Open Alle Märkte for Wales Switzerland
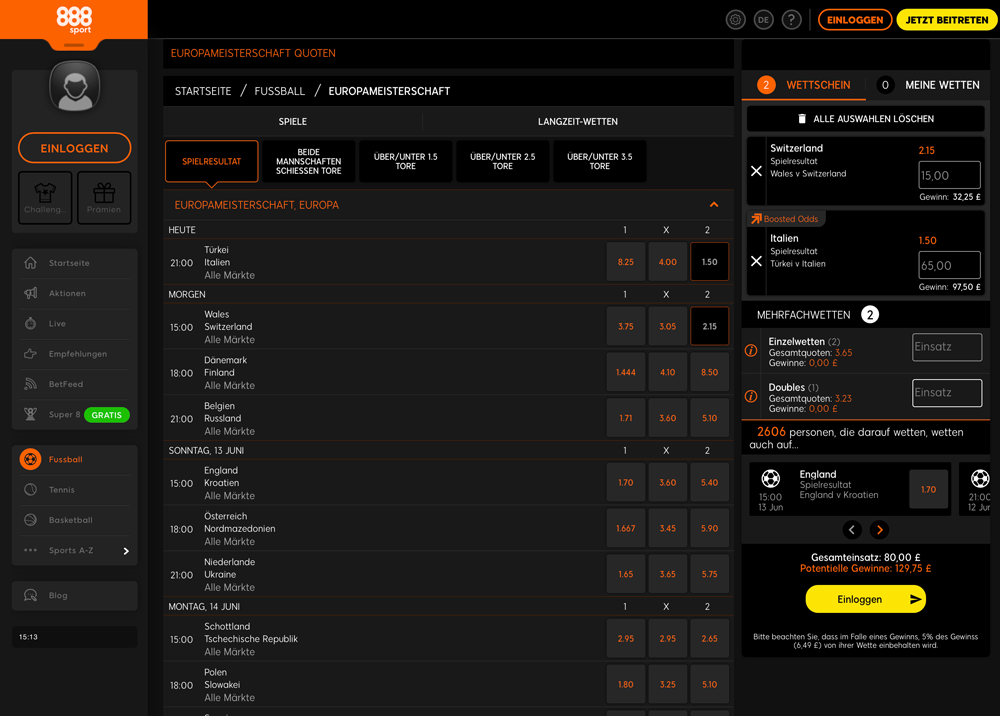The width and height of the screenshot is (1000, 716). click(230, 340)
